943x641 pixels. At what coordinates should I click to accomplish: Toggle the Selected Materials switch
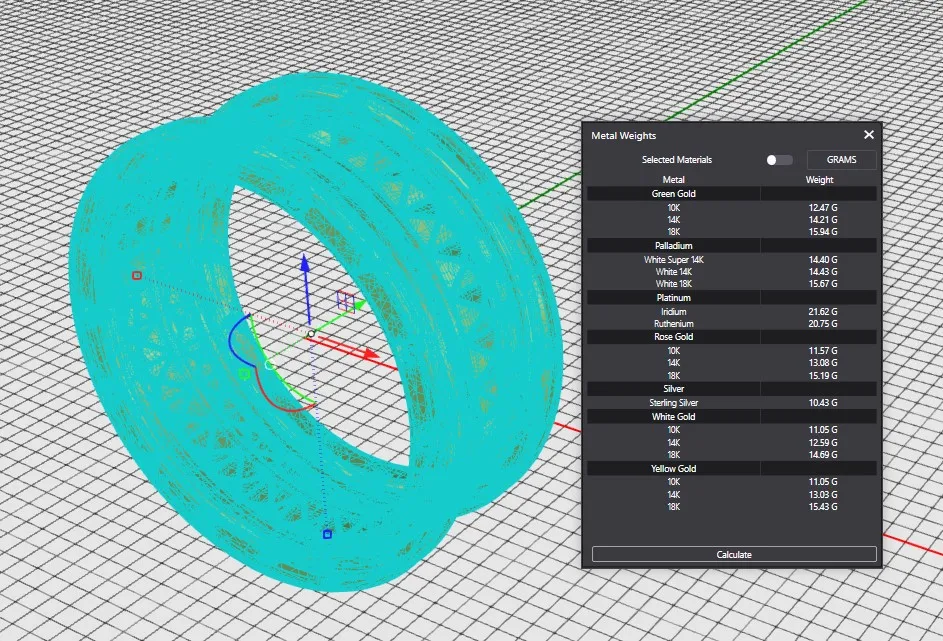(x=778, y=160)
